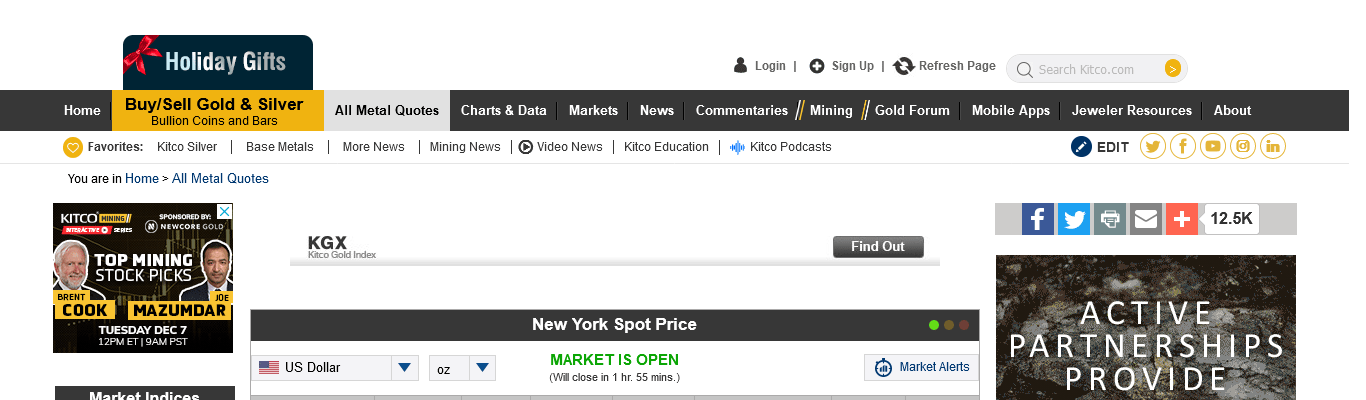Click the Refresh Page arrows icon
1366x400 pixels.
coord(904,66)
